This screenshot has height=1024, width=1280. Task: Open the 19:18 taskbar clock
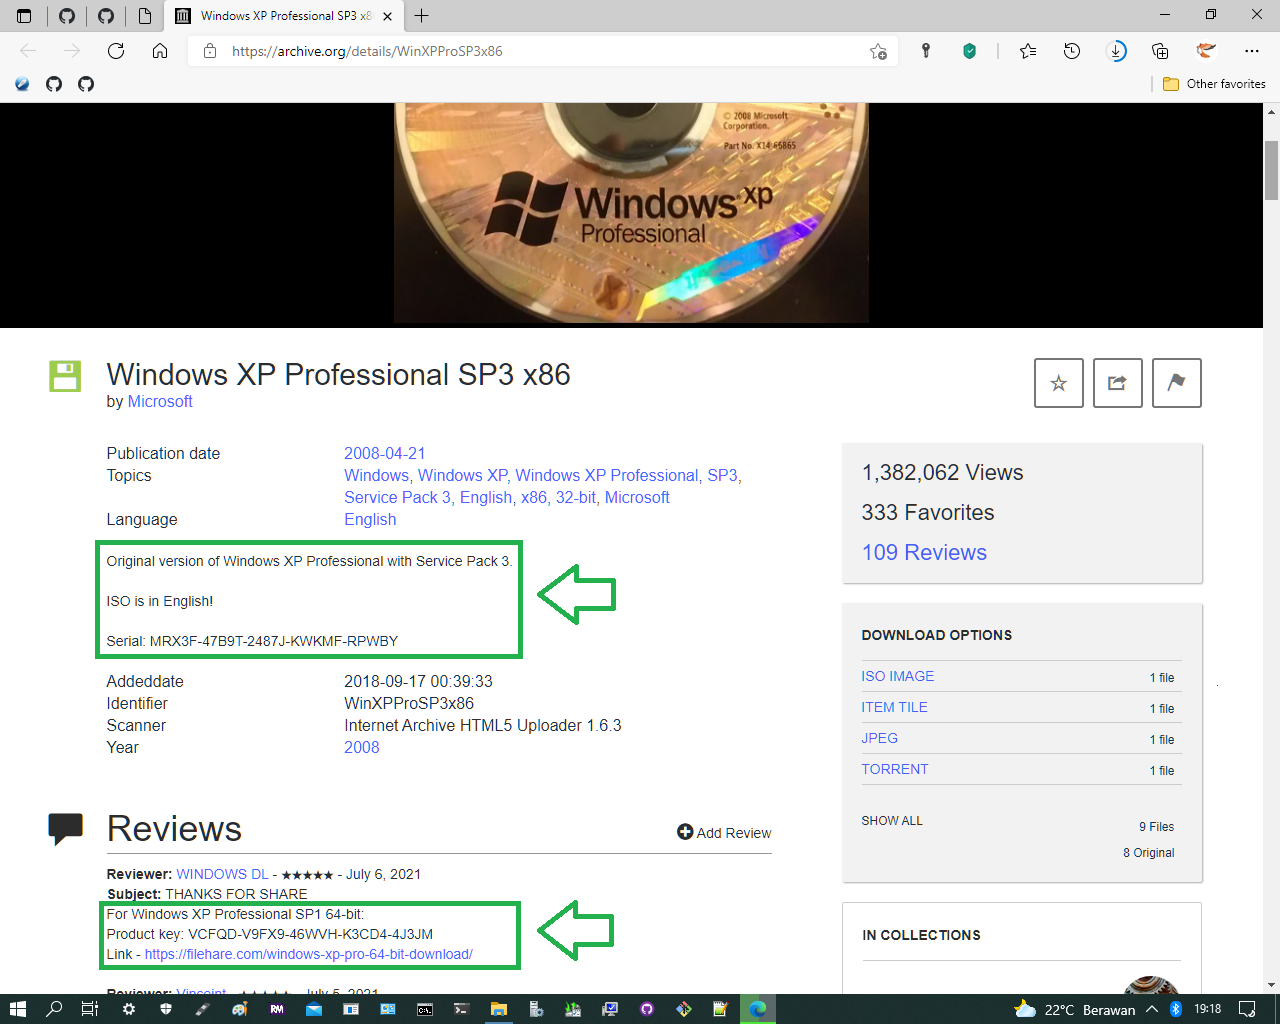point(1208,1009)
